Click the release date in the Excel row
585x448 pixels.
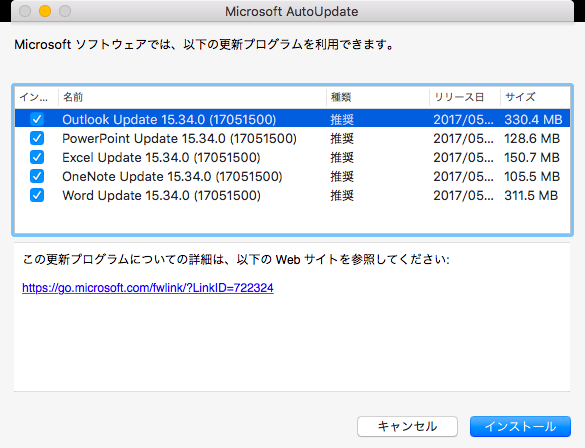pos(463,157)
